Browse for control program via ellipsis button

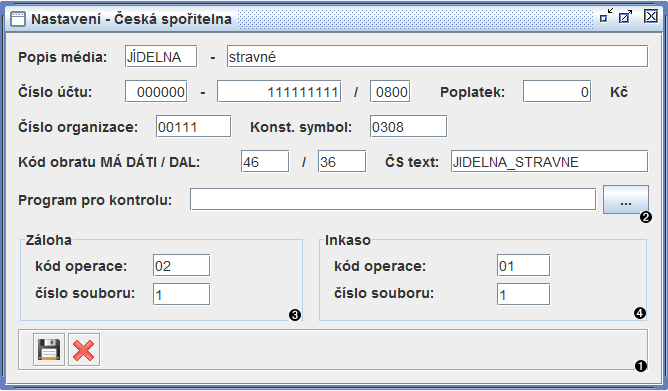pos(626,199)
